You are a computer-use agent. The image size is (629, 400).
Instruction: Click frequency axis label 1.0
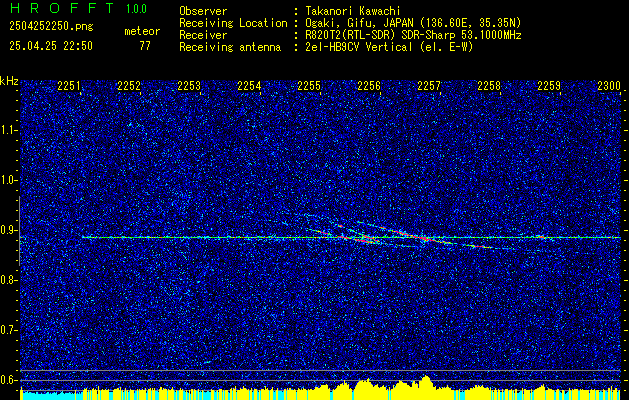(x=8, y=180)
